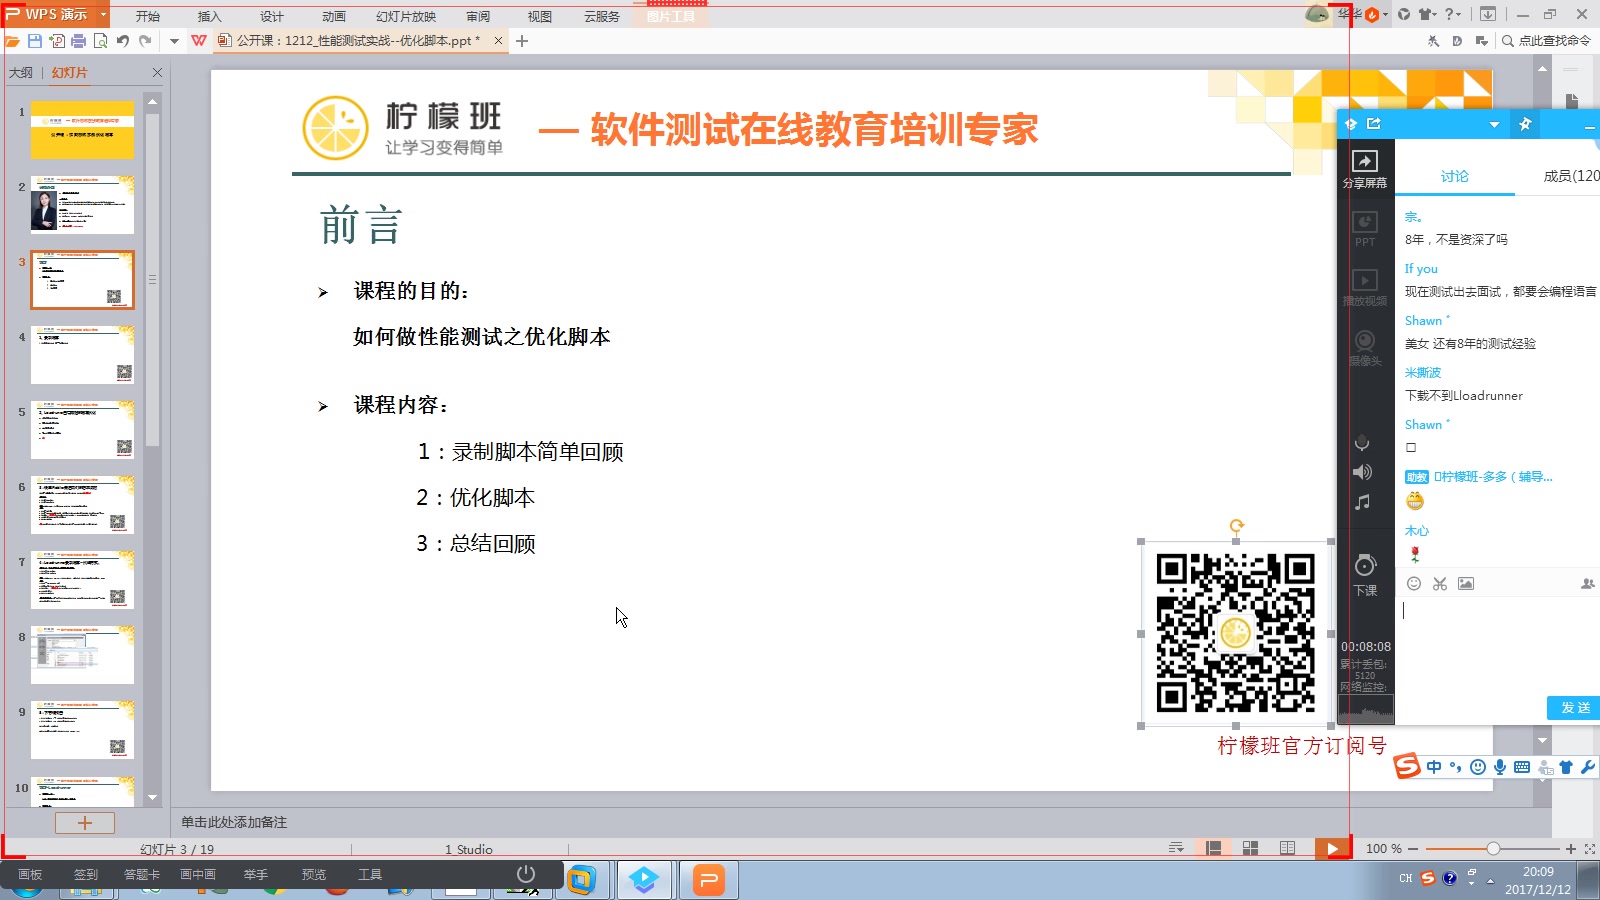This screenshot has width=1600, height=900.
Task: Show hidden system tray icons arrow
Action: (1490, 881)
